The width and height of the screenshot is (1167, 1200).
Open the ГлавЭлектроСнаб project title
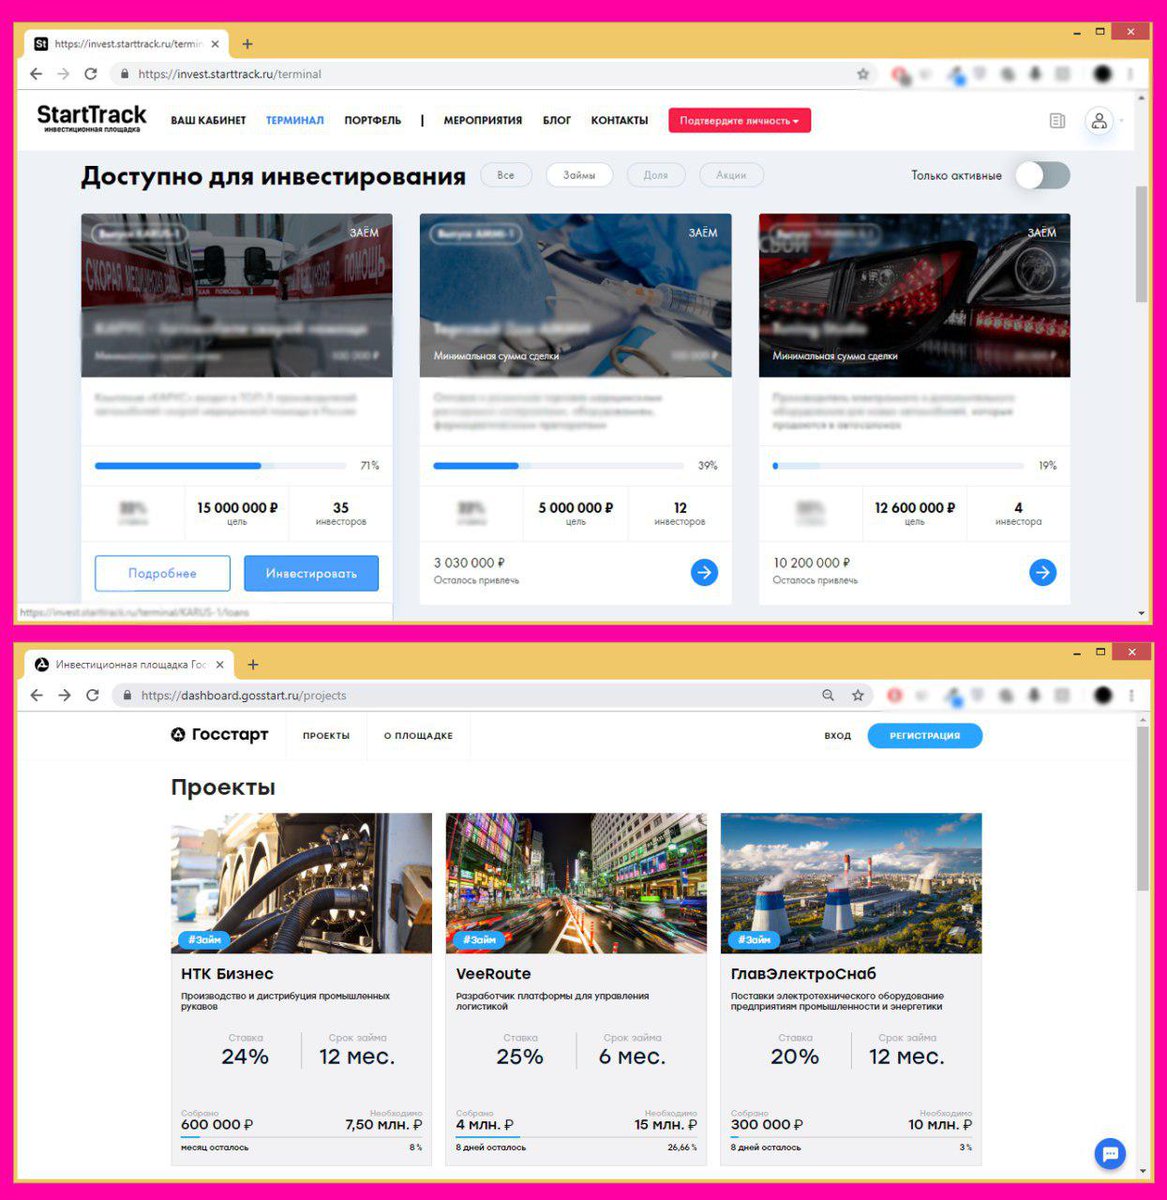pyautogui.click(x=804, y=974)
